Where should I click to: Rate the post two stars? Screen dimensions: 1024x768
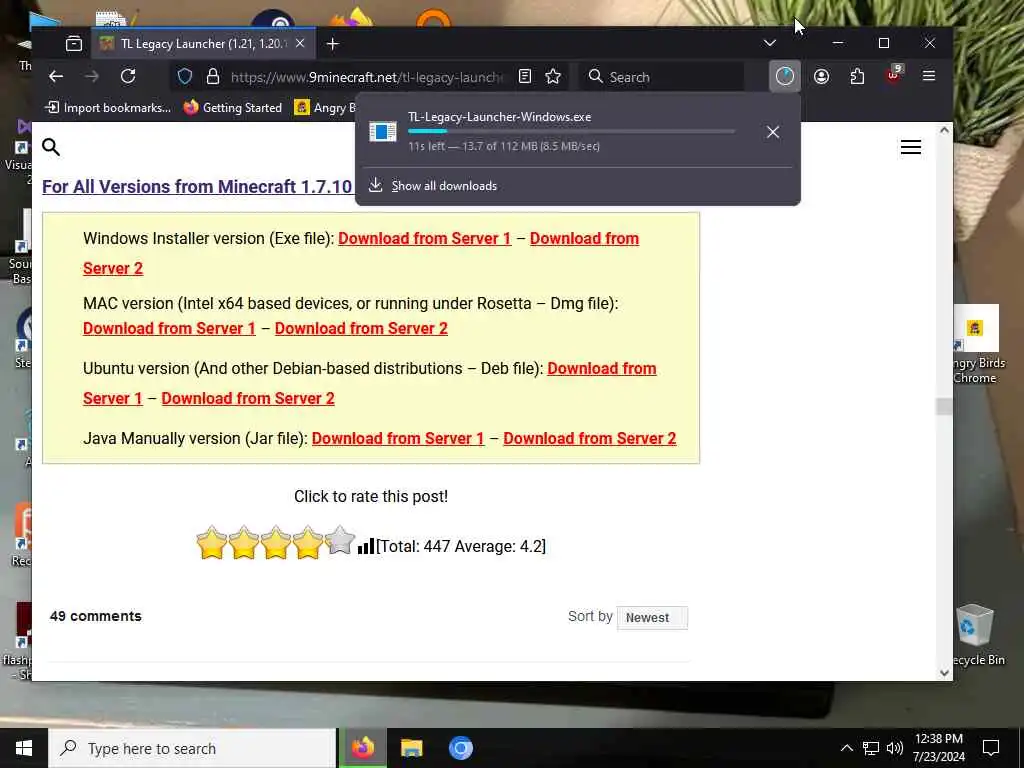(244, 543)
